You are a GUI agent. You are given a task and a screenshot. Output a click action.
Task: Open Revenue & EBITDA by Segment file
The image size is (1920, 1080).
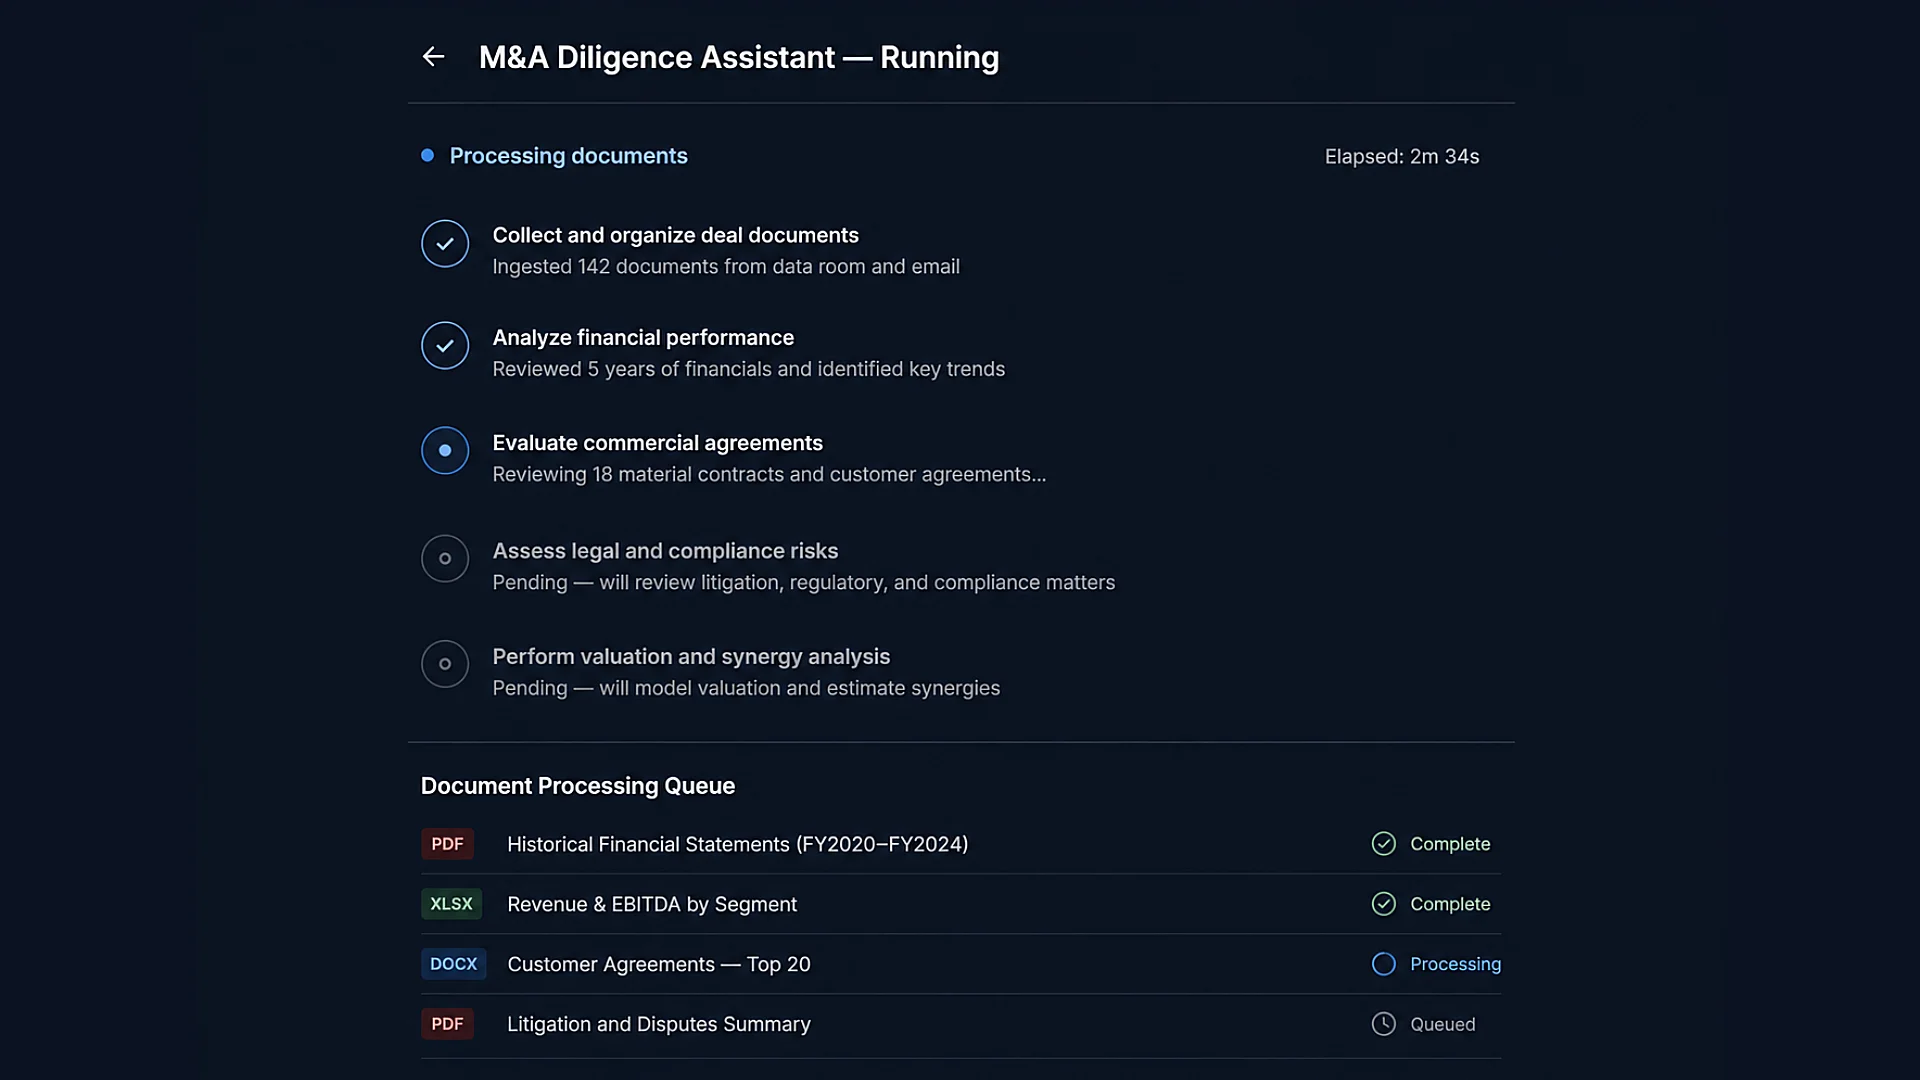[652, 905]
